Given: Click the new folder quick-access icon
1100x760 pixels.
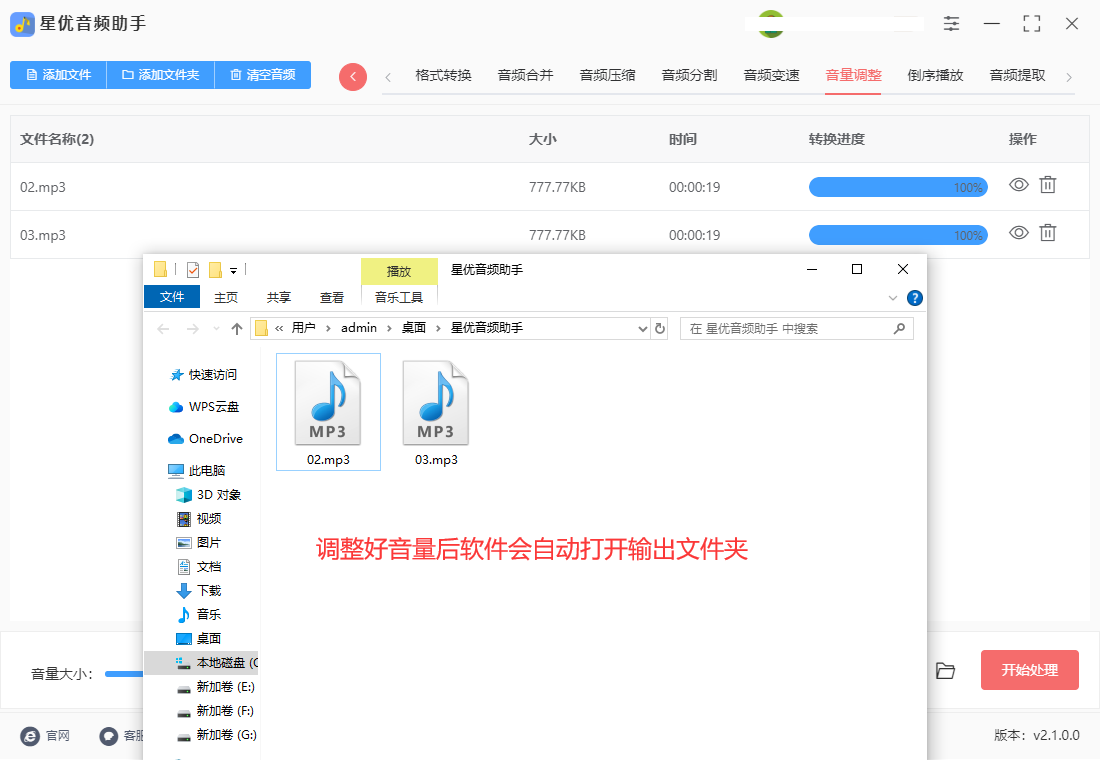Looking at the screenshot, I should click(x=215, y=269).
